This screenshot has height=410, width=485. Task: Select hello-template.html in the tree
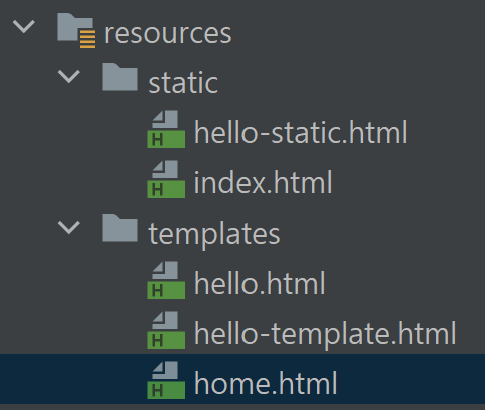click(x=325, y=334)
